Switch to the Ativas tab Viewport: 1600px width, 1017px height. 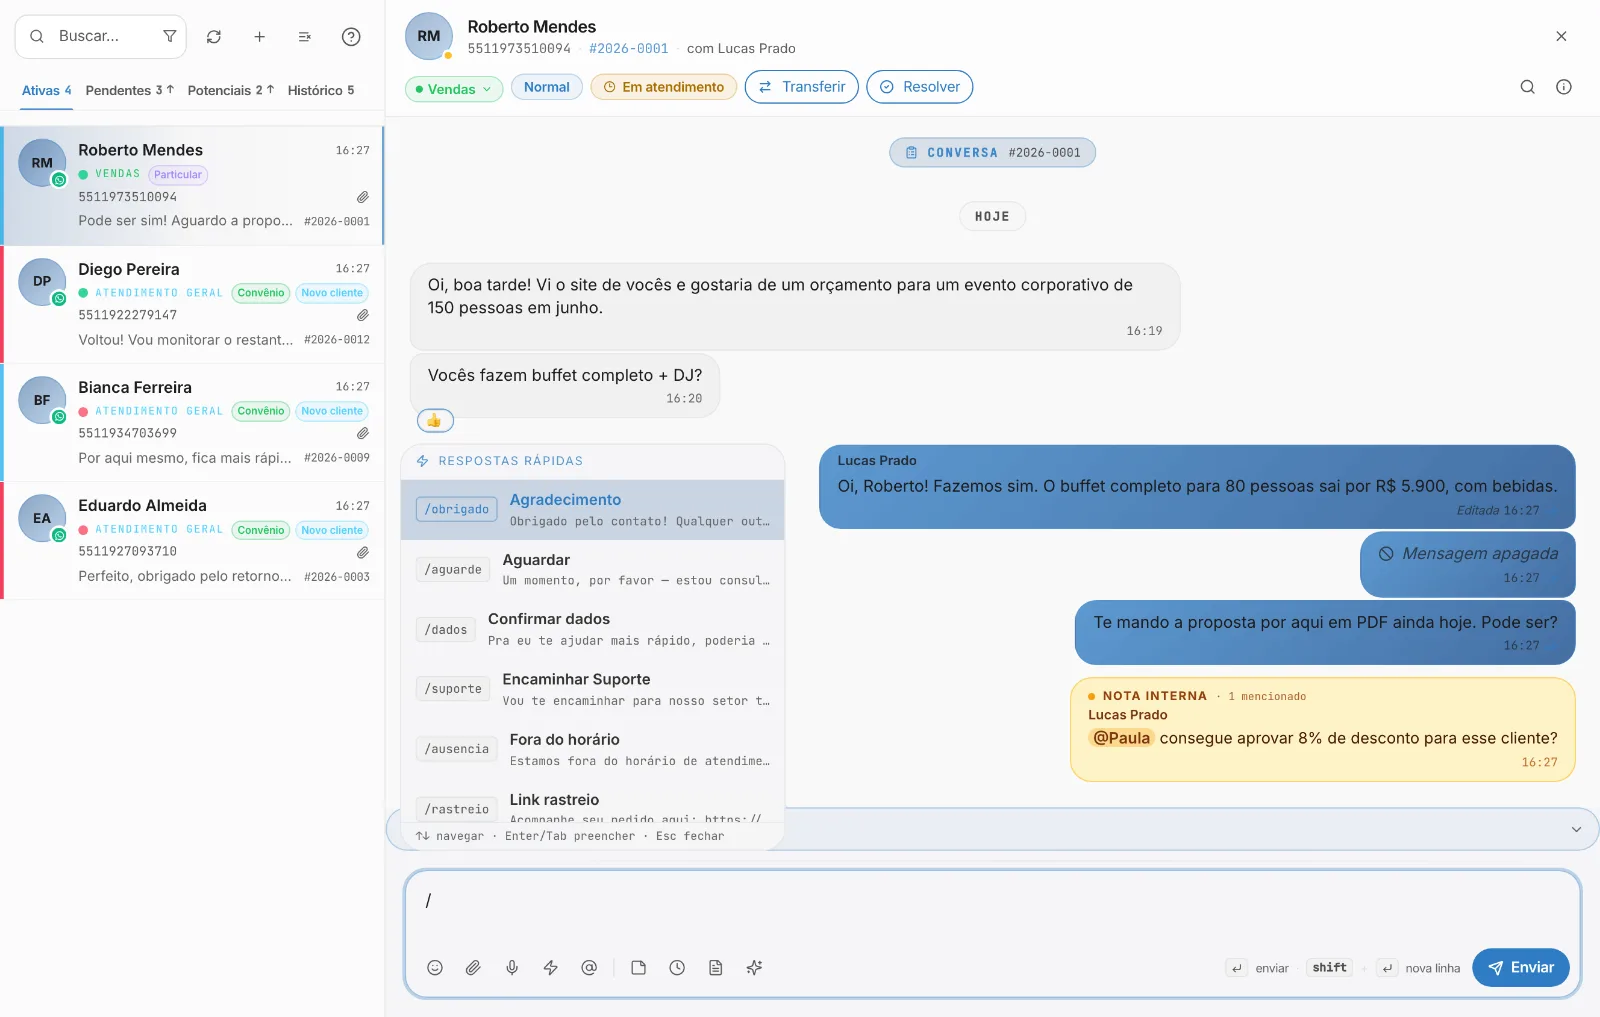pos(46,90)
